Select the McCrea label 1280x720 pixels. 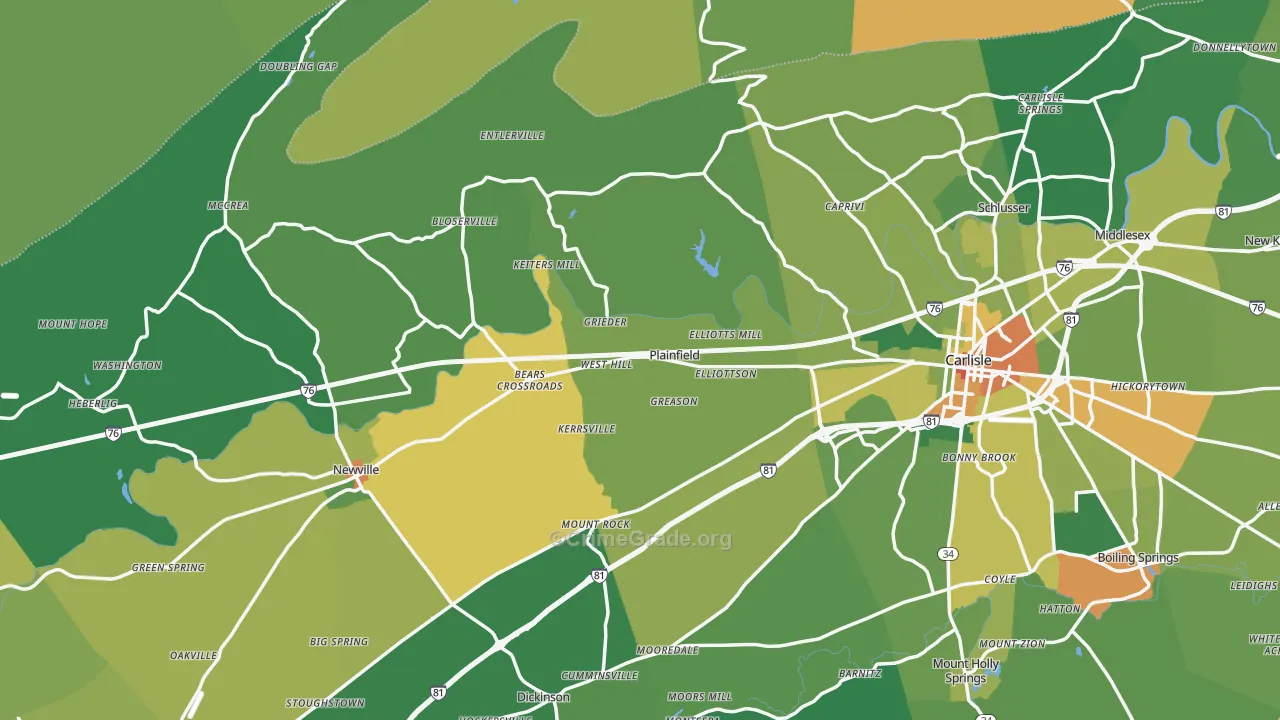[x=227, y=205]
